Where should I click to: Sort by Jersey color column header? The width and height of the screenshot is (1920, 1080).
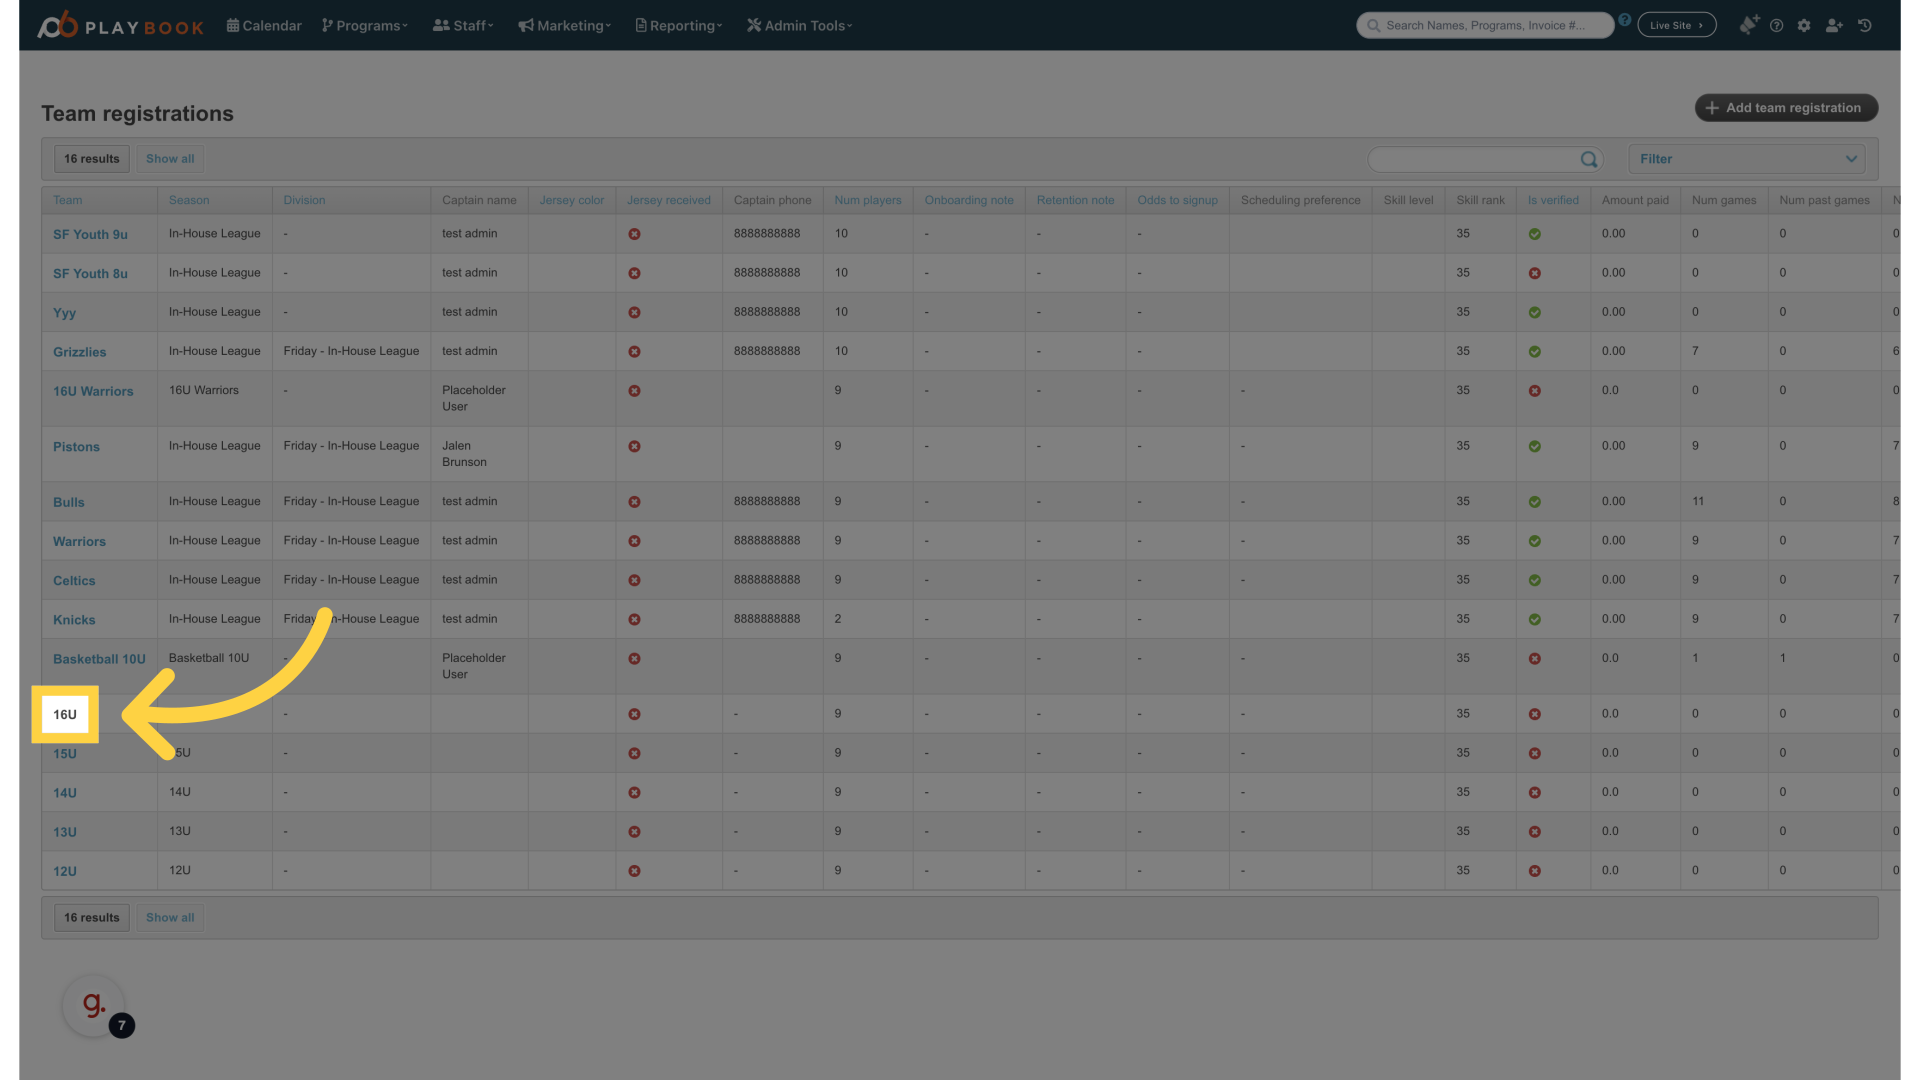tap(572, 200)
